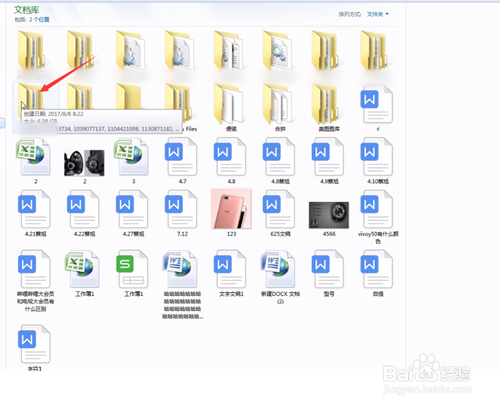
Task: Open the WPS document starting with 4.22
Action: tap(84, 213)
